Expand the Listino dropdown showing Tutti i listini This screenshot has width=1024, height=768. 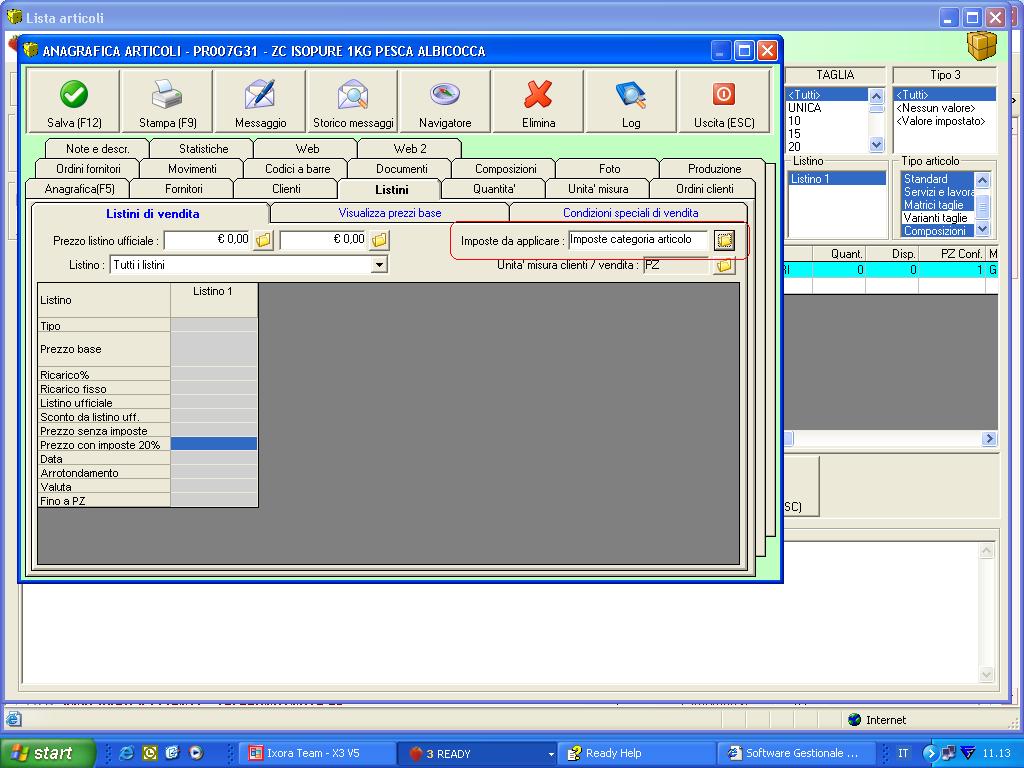click(x=379, y=265)
